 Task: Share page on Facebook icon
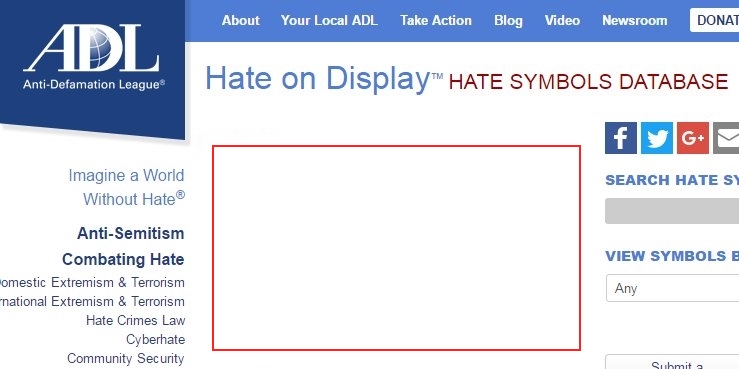(621, 138)
